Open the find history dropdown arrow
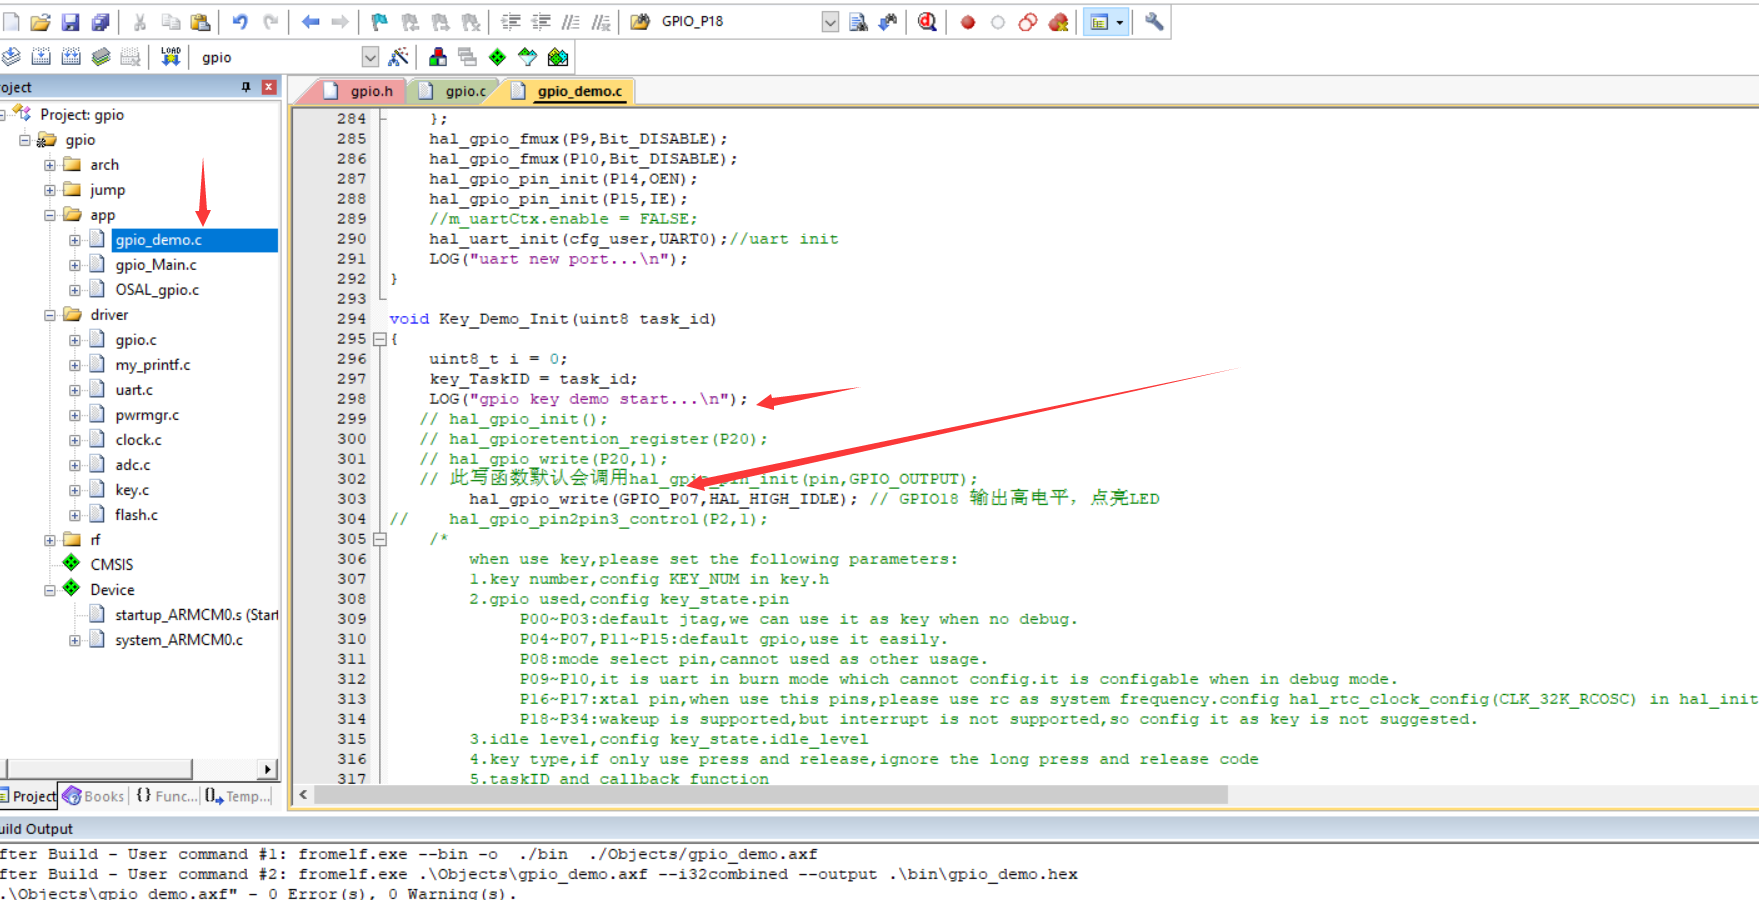 [830, 21]
